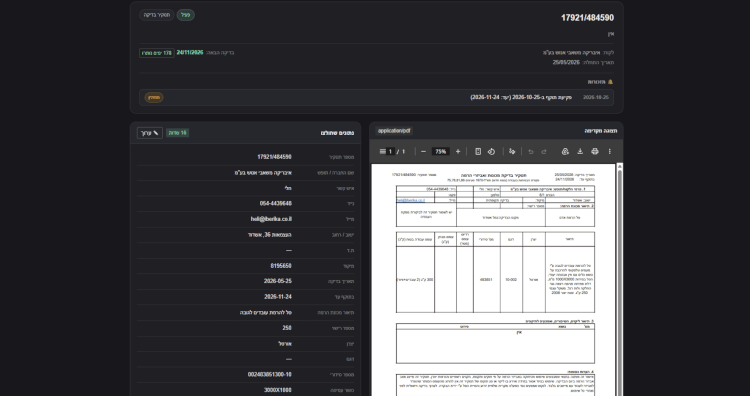Print the PDF document
Screen dimensions: 750x396
tap(595, 152)
